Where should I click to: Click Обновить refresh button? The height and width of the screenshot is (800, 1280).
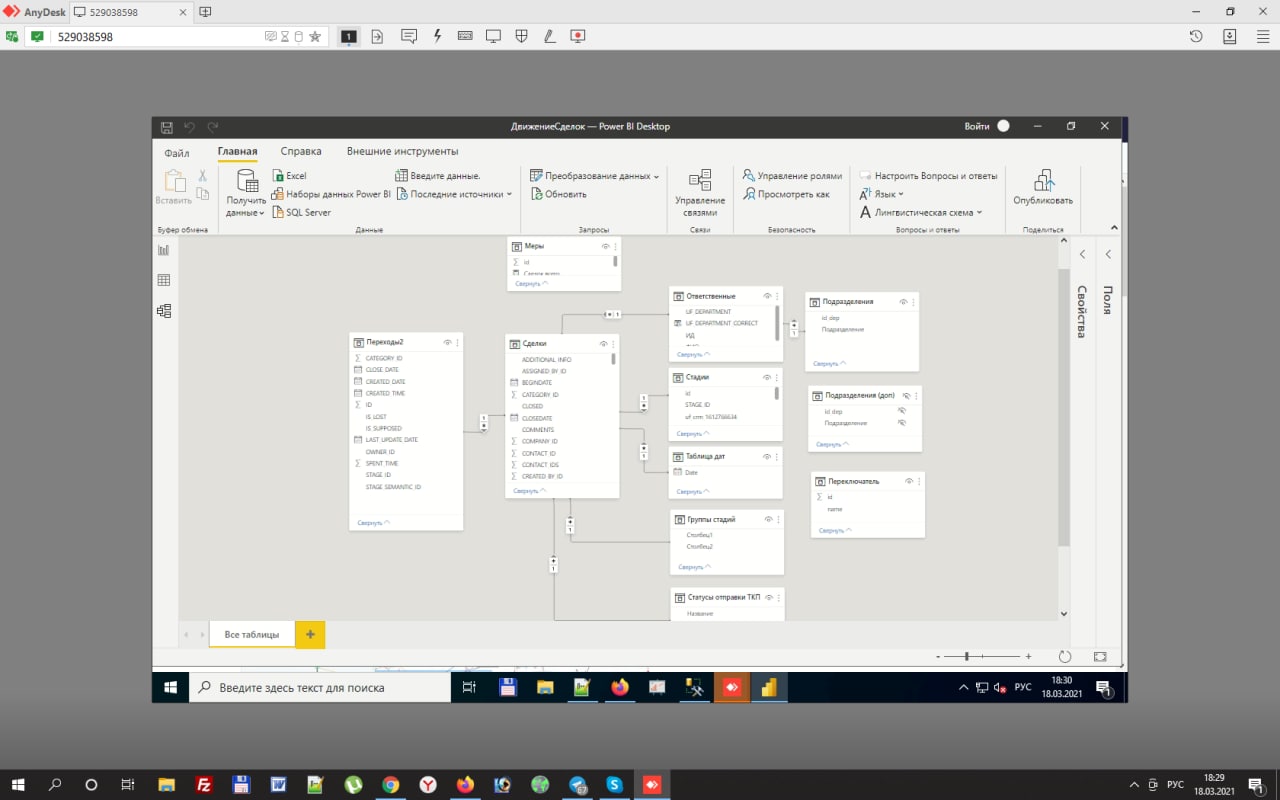(559, 194)
